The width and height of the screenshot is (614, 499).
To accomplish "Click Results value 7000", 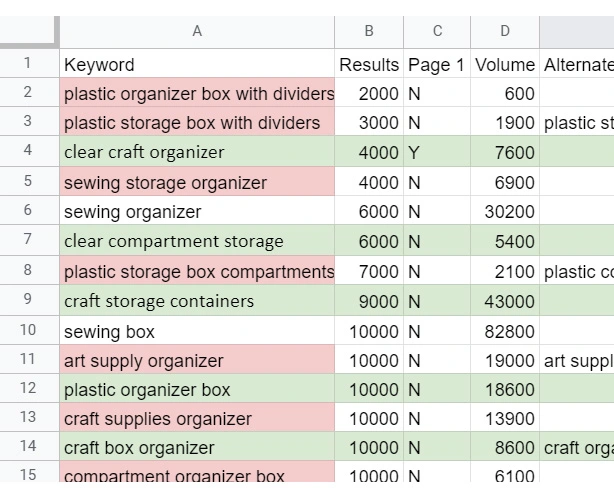I will [x=369, y=271].
